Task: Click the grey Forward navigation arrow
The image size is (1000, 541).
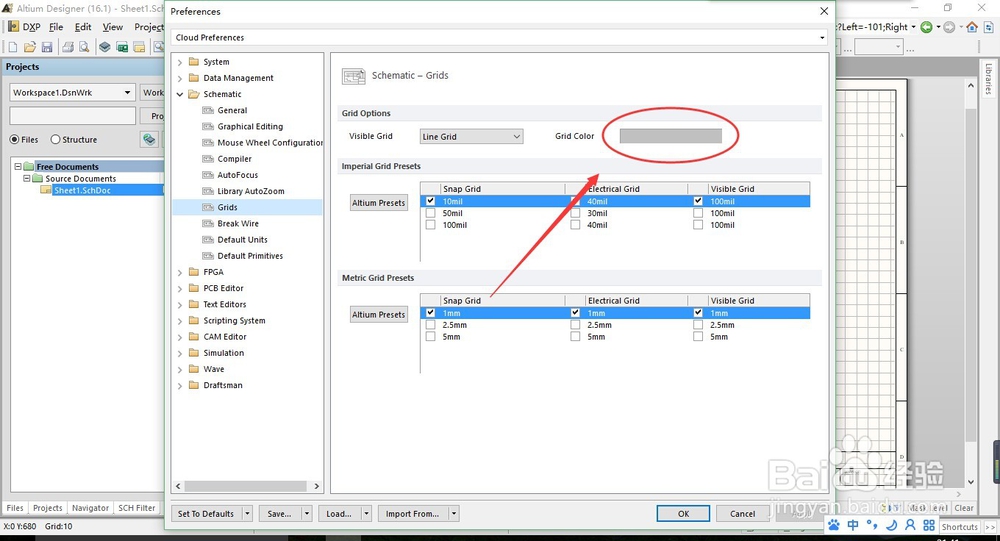Action: coord(949,27)
